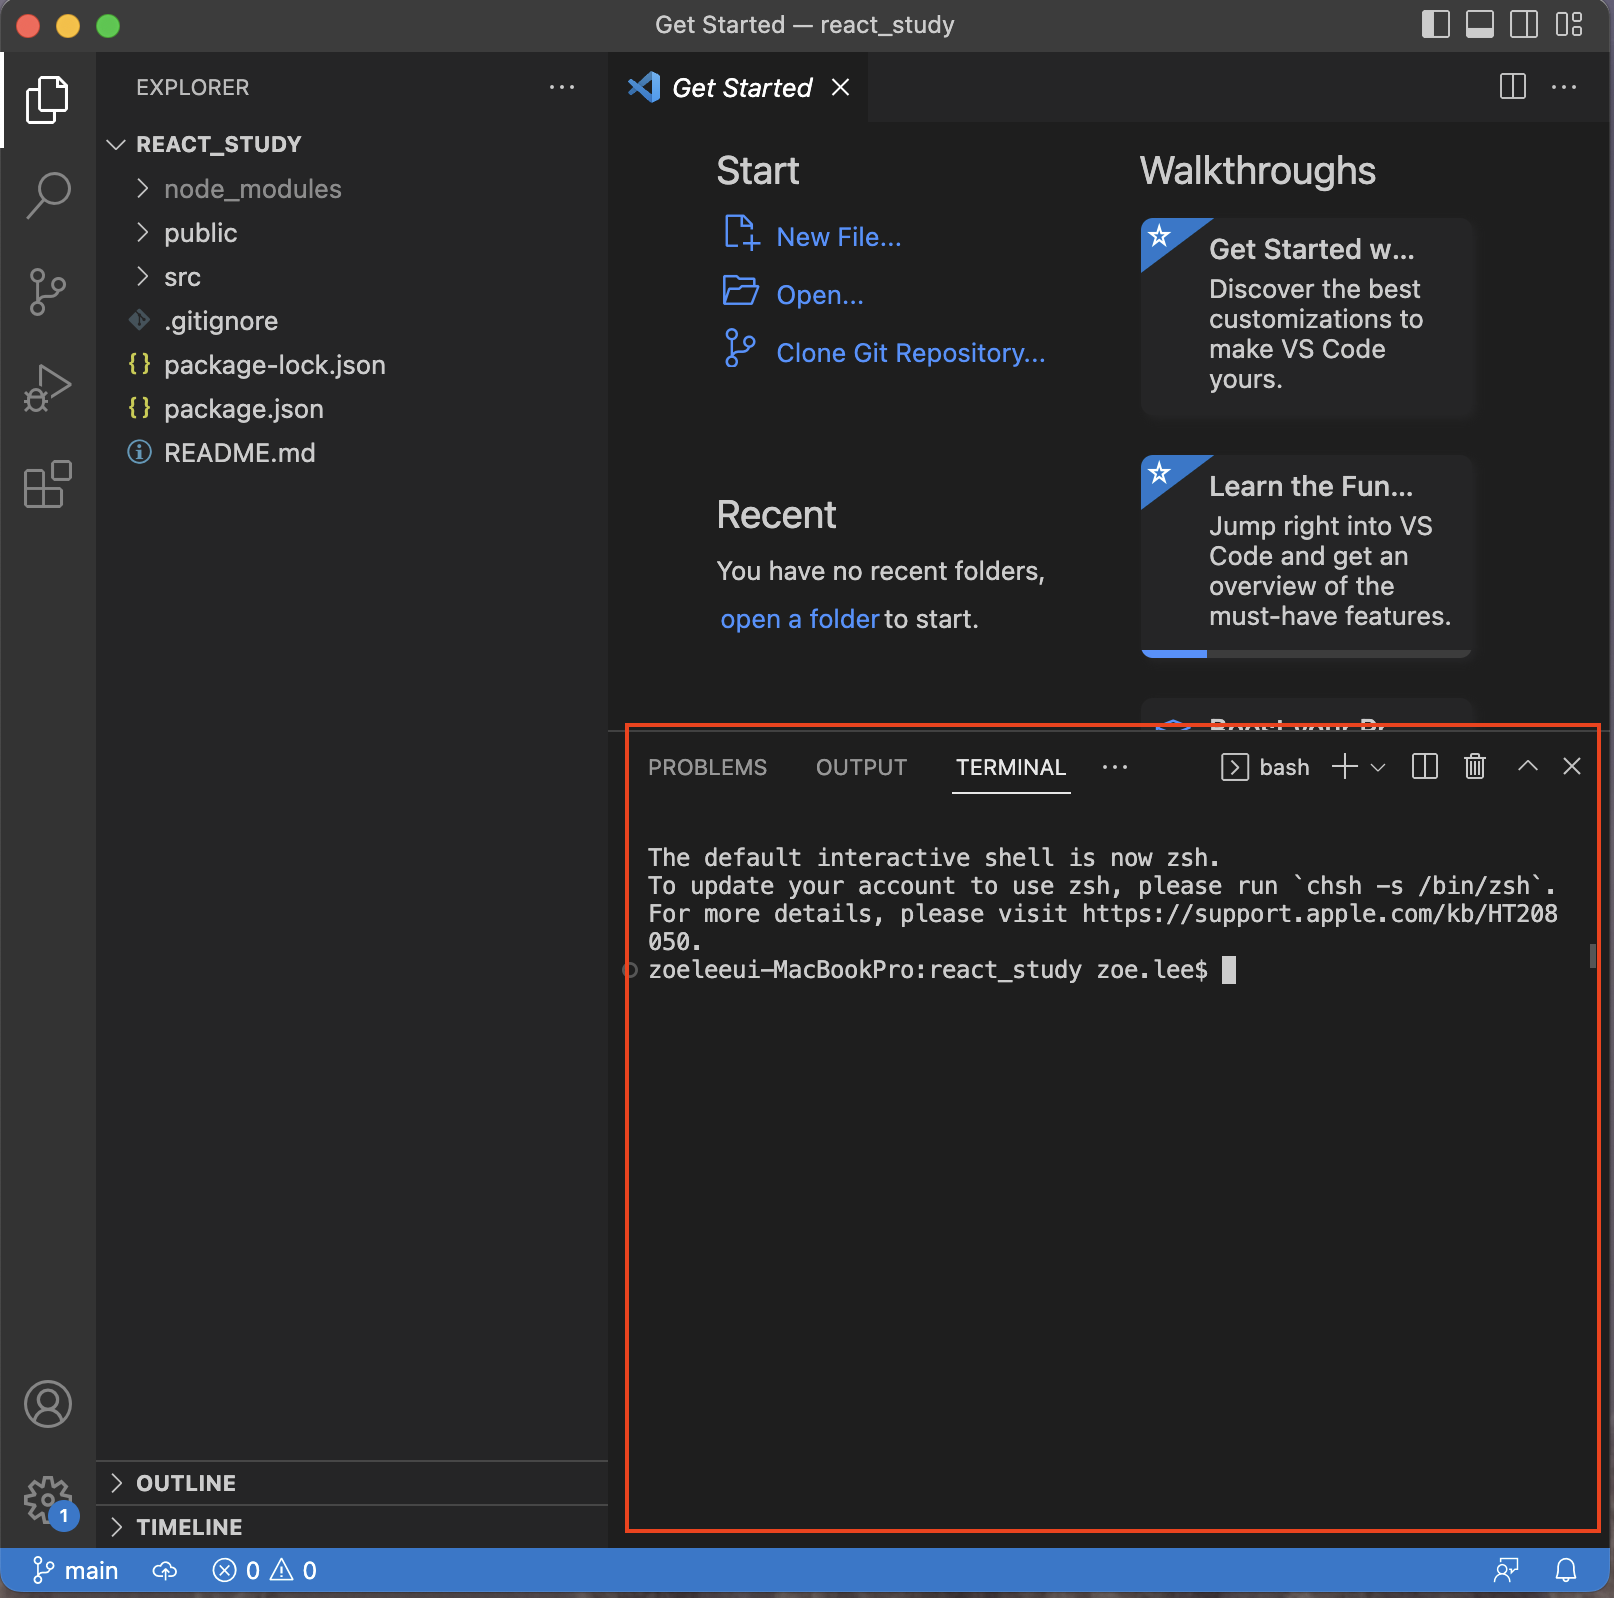
Task: Open the Manage gear icon
Action: pyautogui.click(x=47, y=1500)
